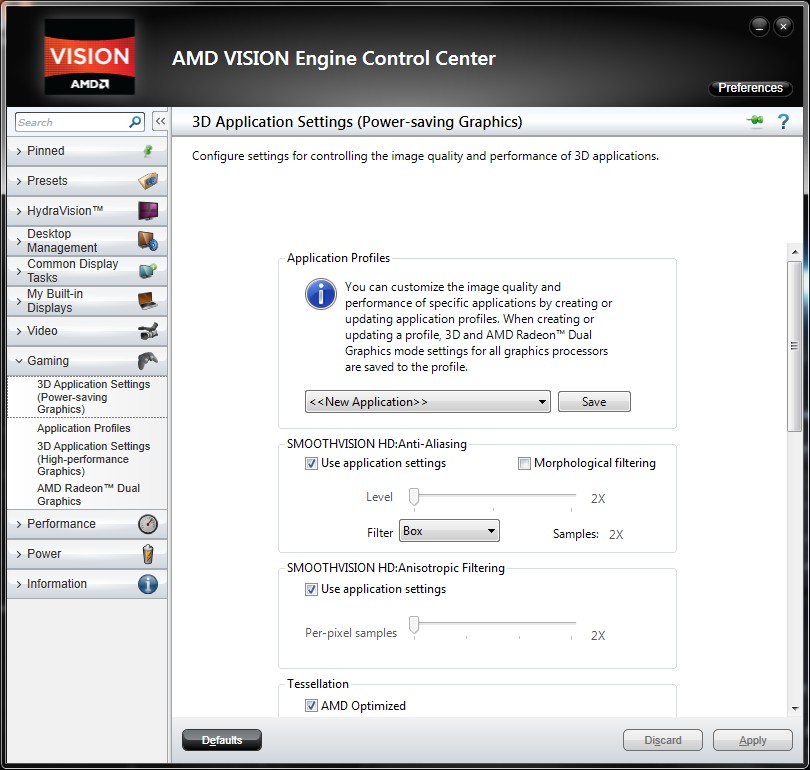Open the Preferences menu
This screenshot has width=810, height=770.
[x=750, y=88]
